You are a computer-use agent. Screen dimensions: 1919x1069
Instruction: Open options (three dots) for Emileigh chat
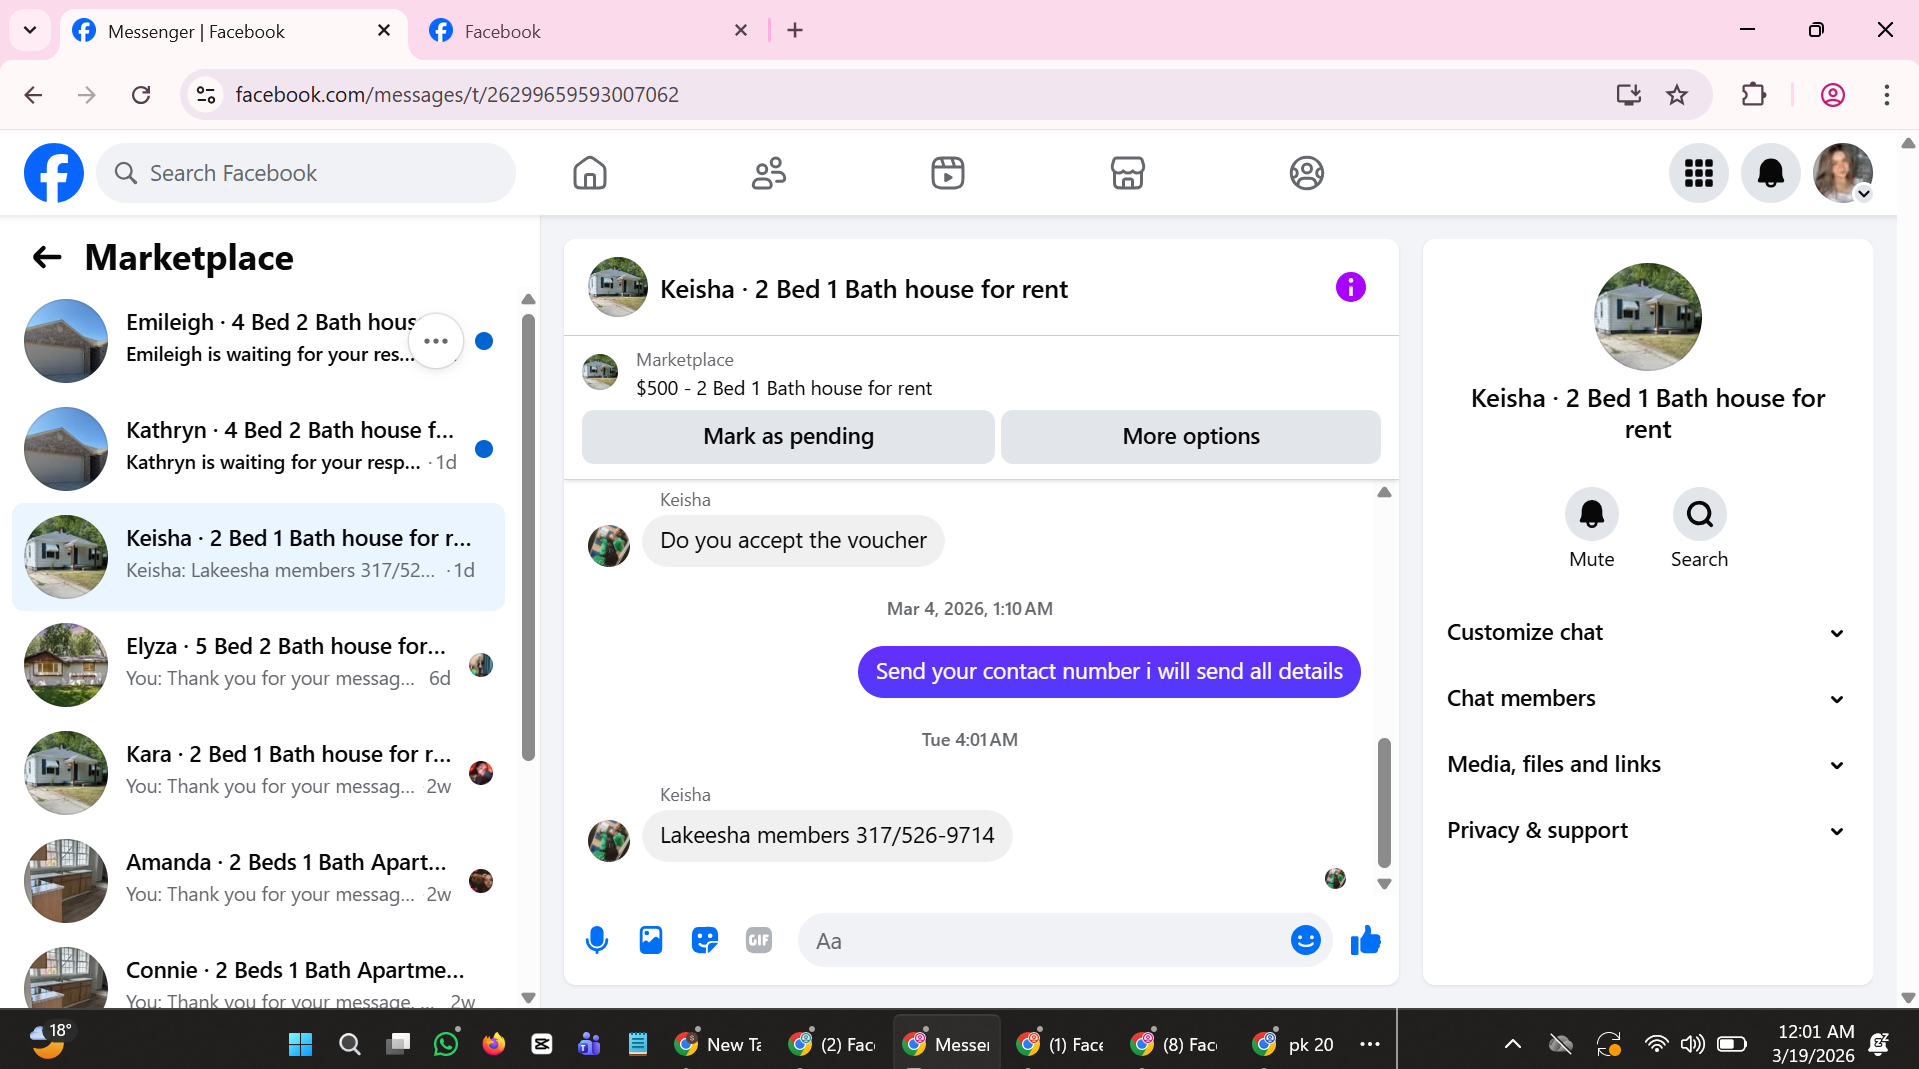point(436,341)
